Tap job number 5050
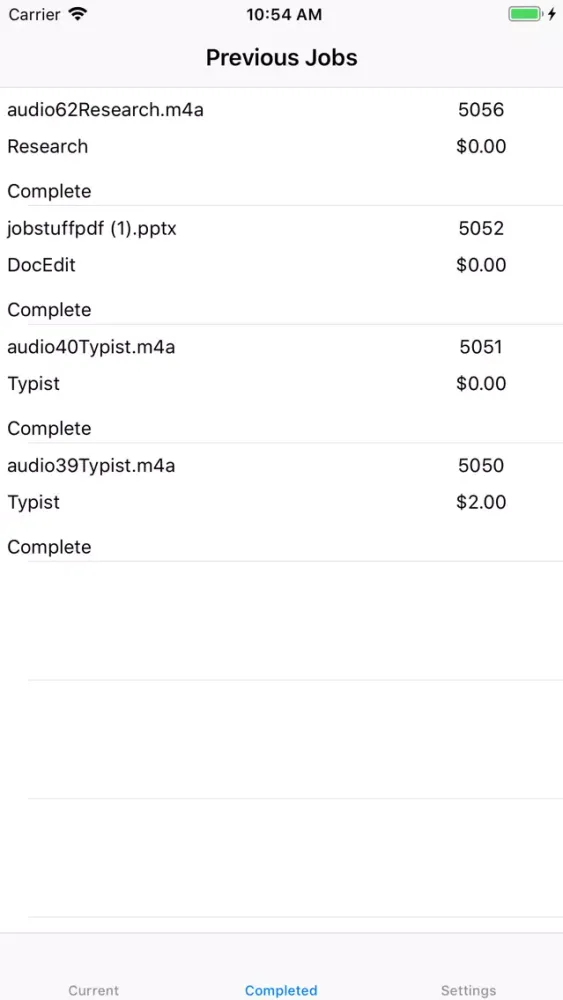Screen dimensions: 563x1000 tap(481, 466)
